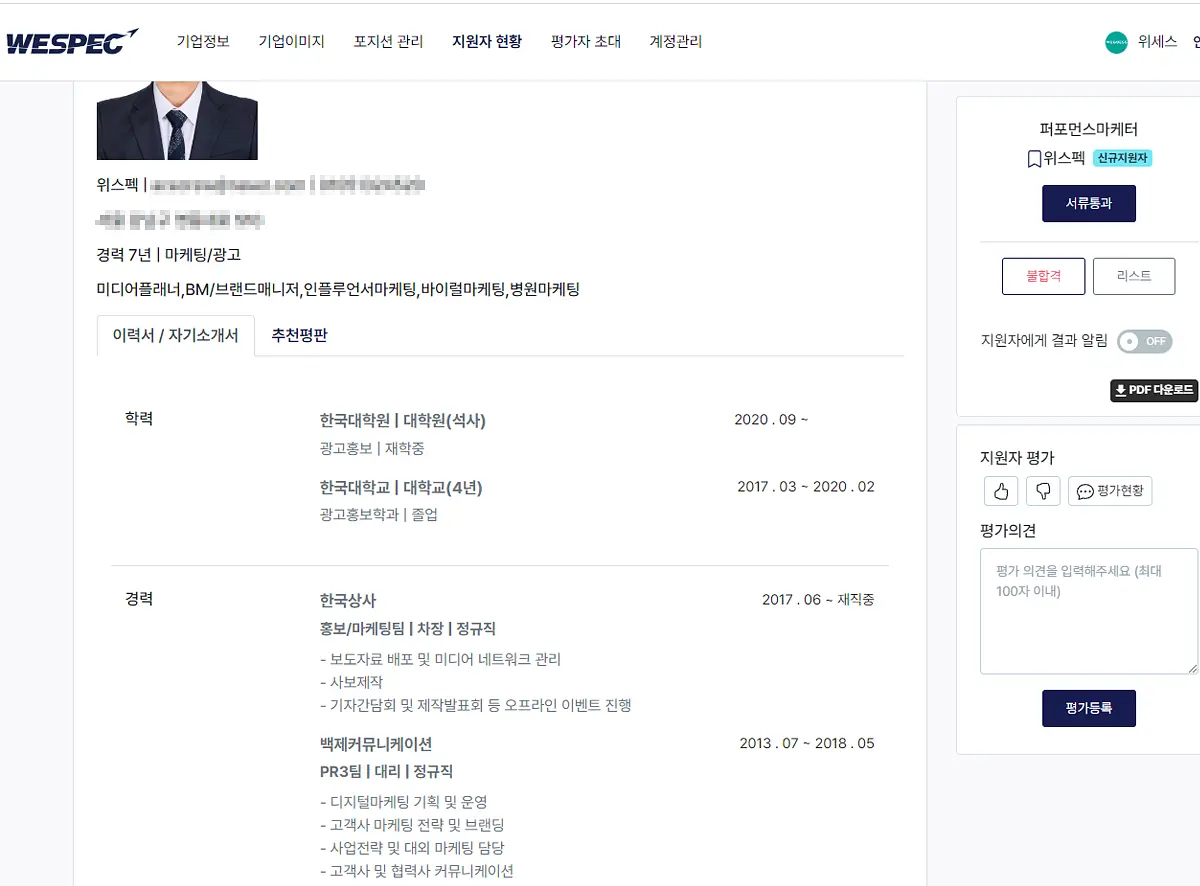
Task: Switch to the 추천평판 tab
Action: [x=300, y=336]
